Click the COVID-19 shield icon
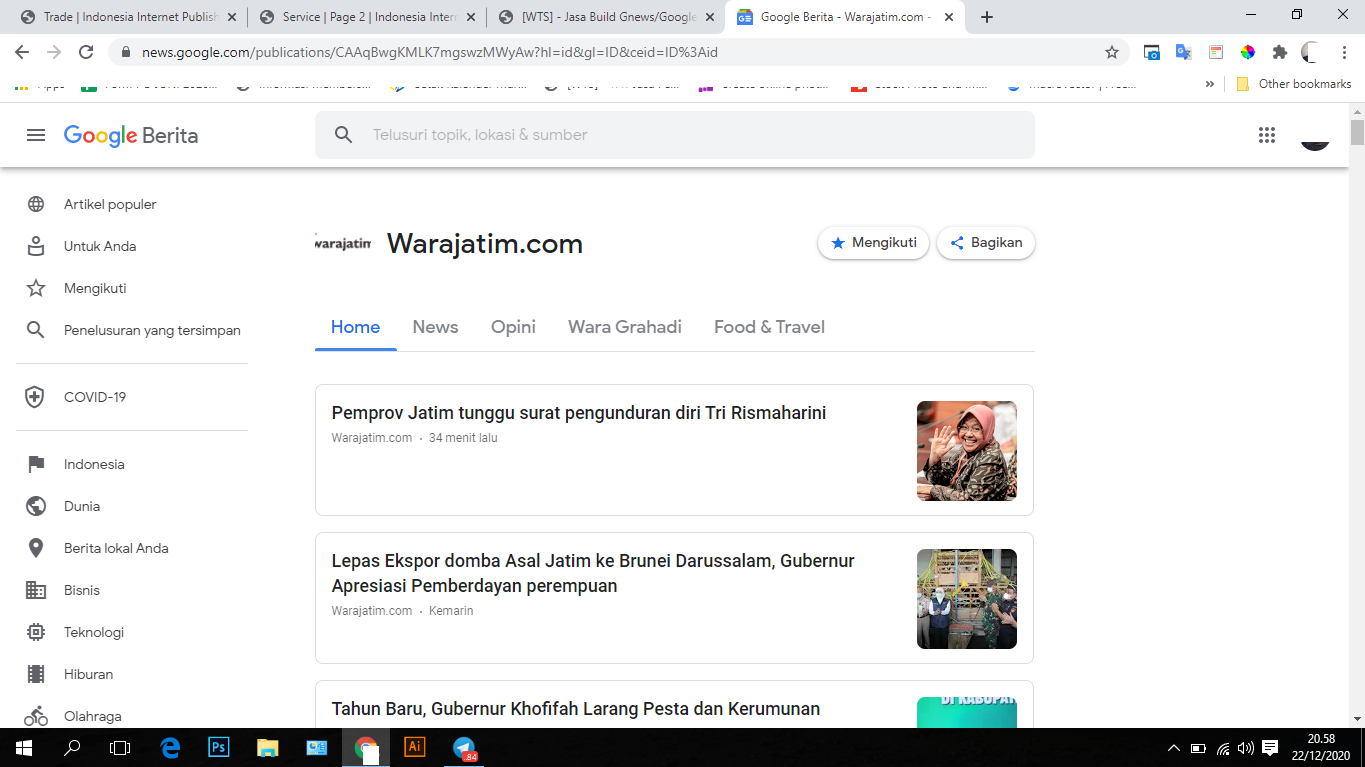 point(36,397)
